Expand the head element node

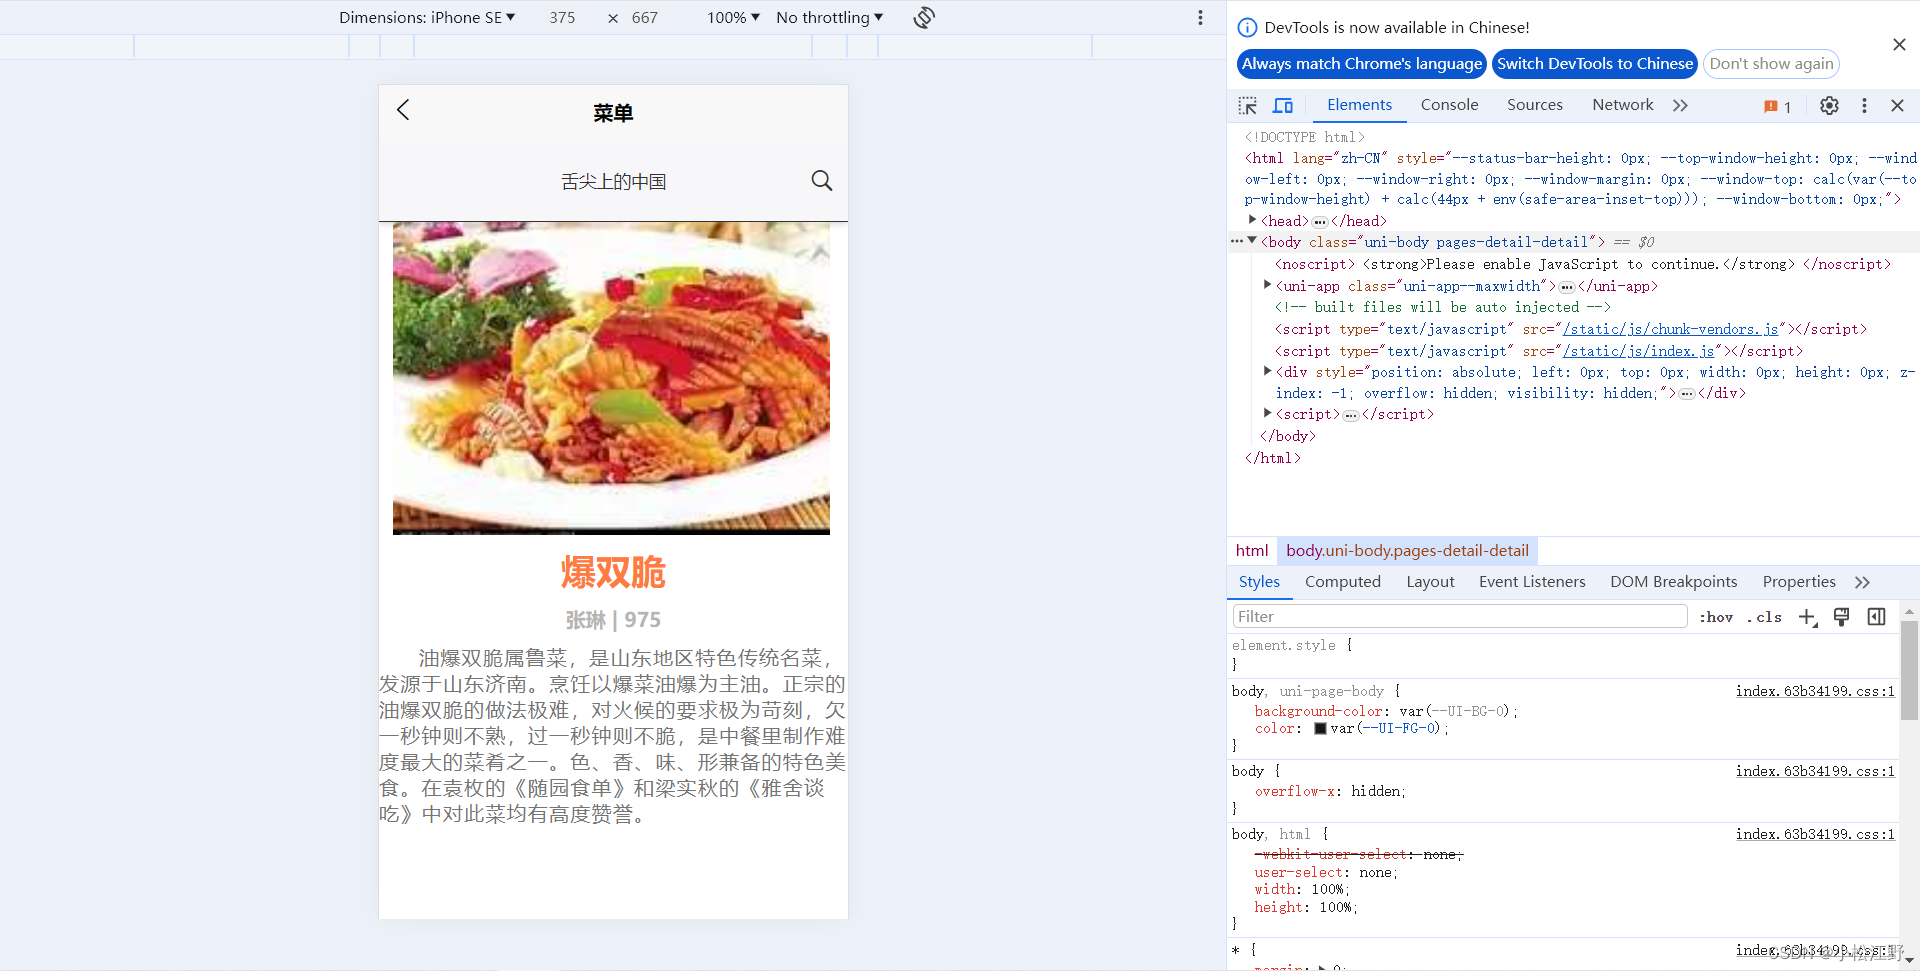tap(1252, 220)
